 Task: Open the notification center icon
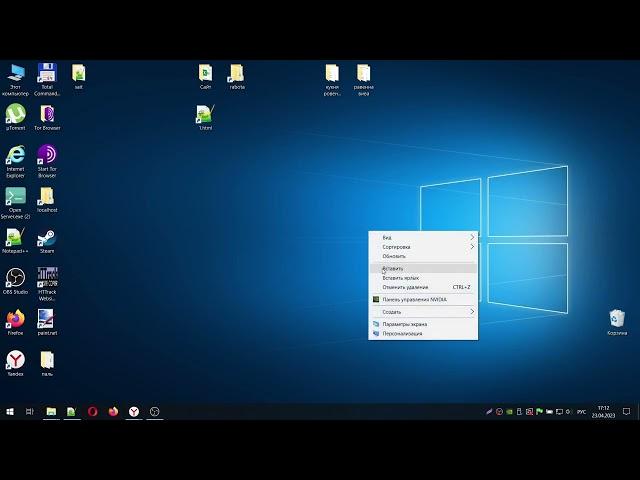coord(627,411)
